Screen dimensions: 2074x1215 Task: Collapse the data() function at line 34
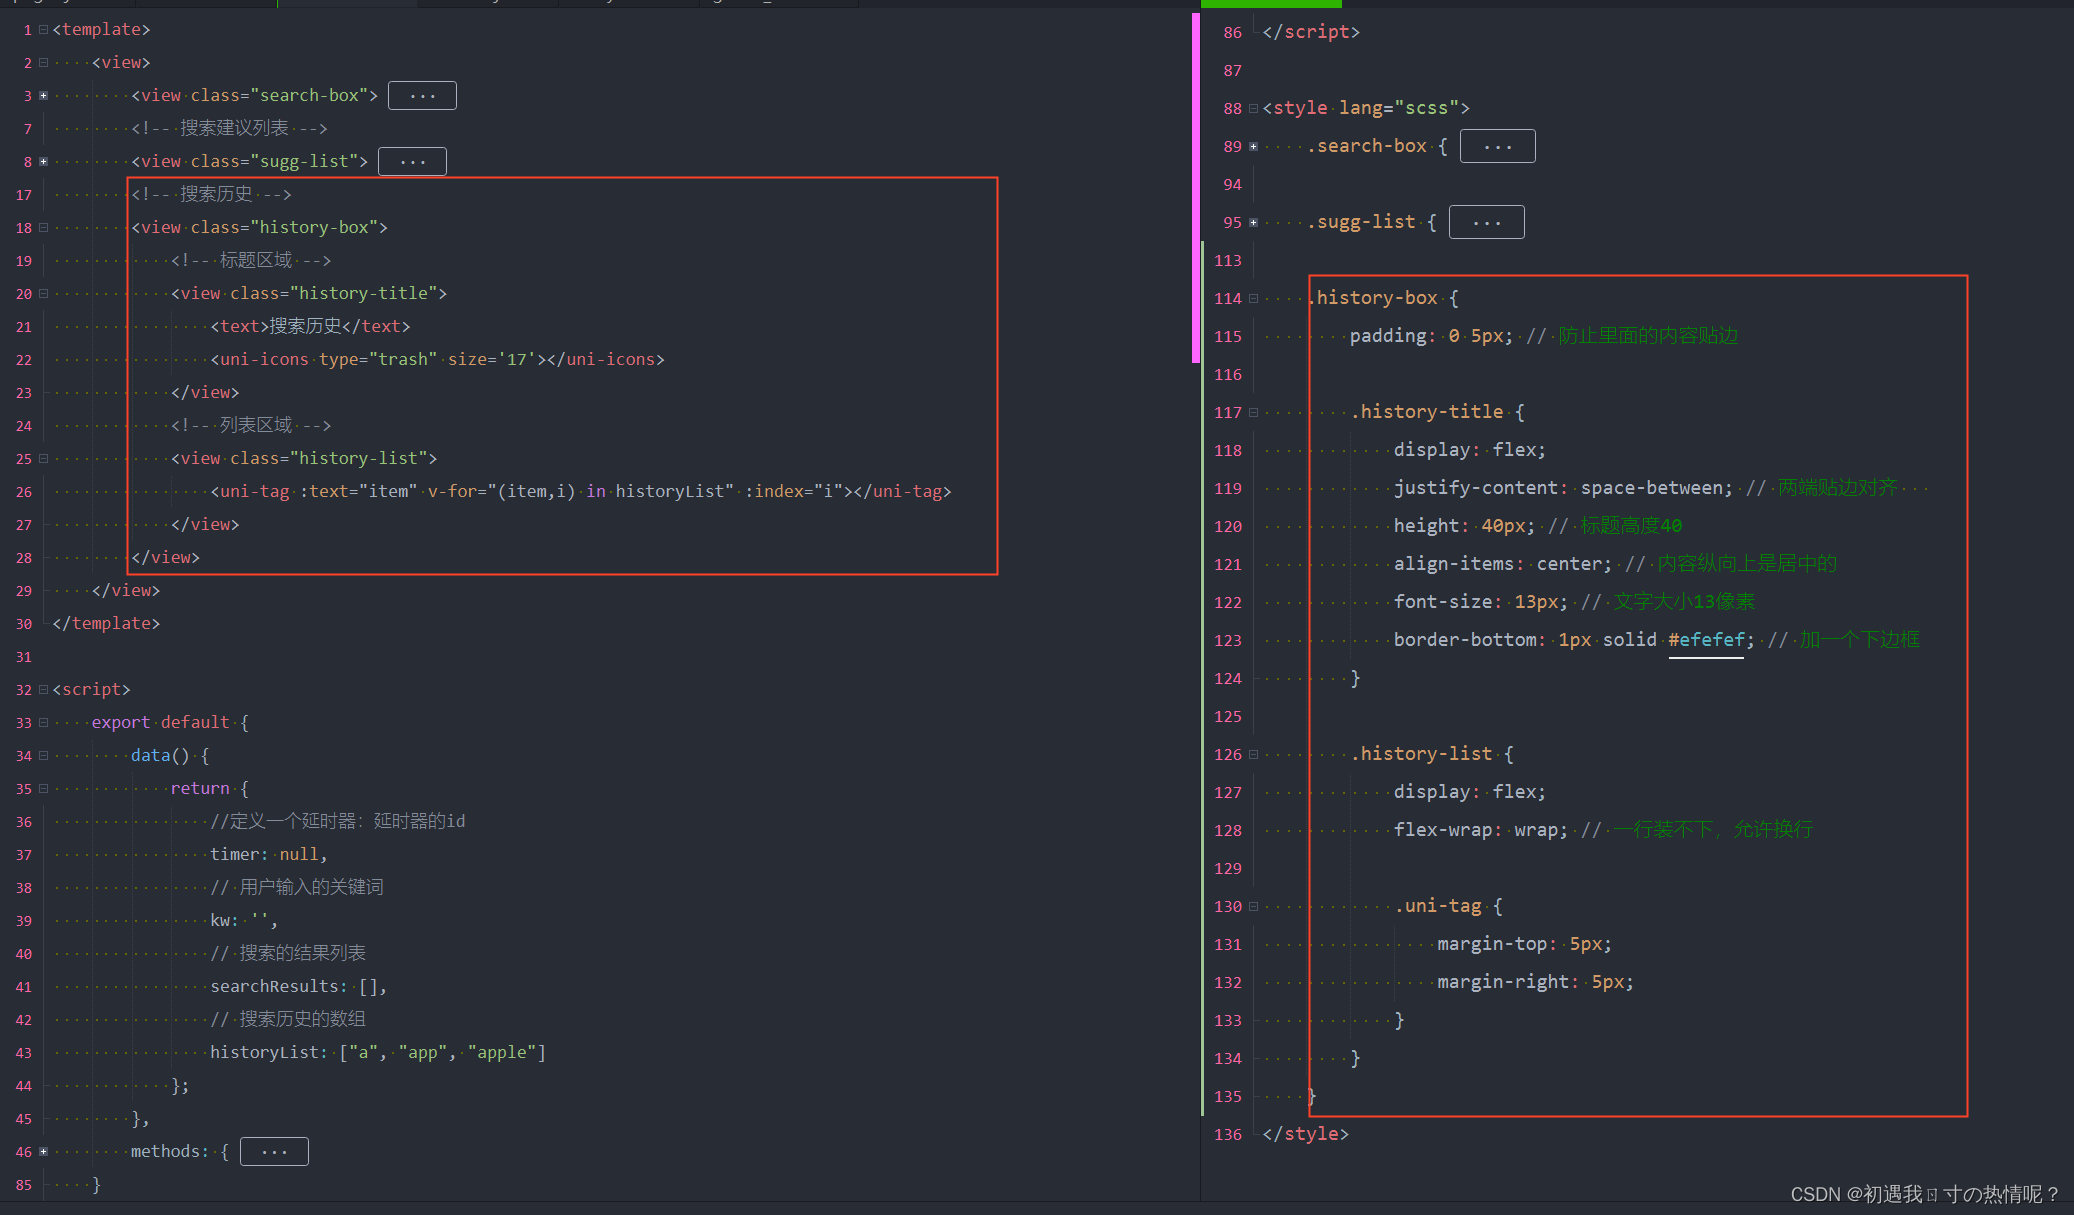43,756
